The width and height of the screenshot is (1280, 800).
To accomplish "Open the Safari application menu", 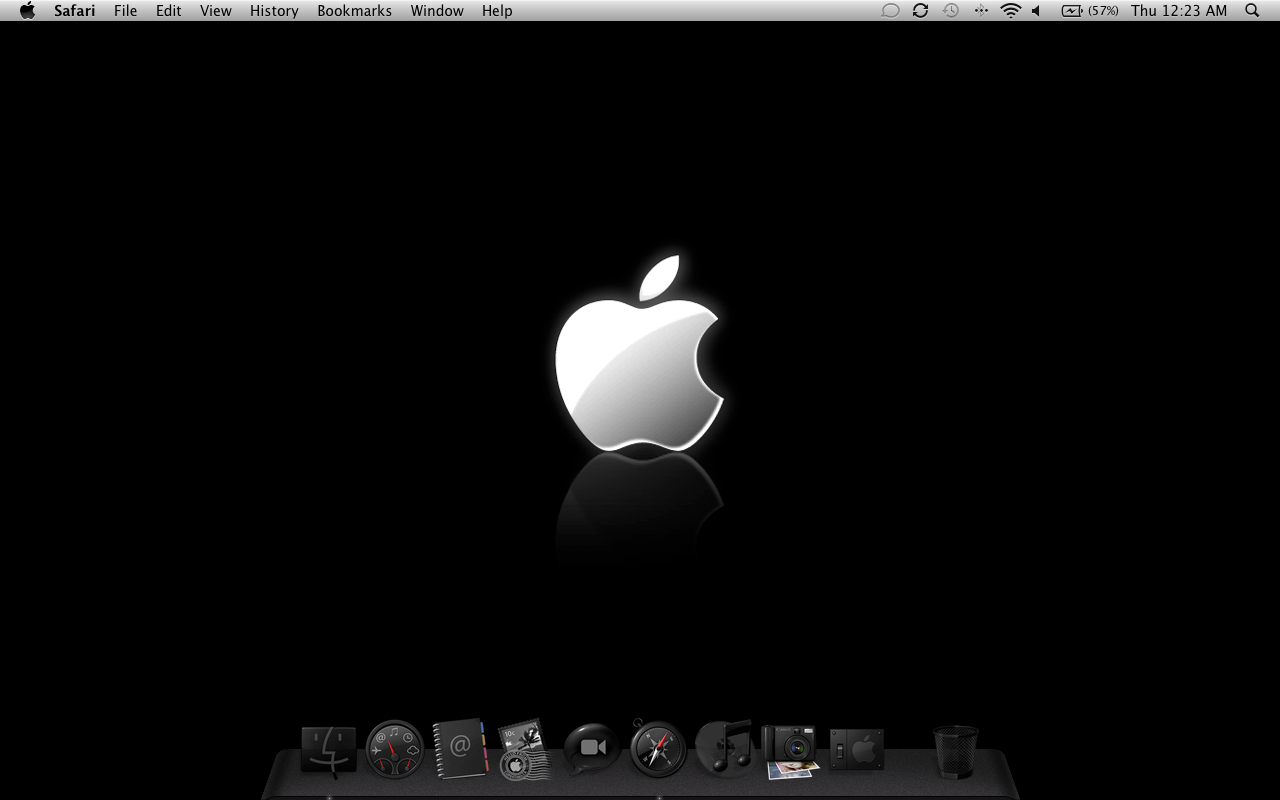I will pos(75,11).
